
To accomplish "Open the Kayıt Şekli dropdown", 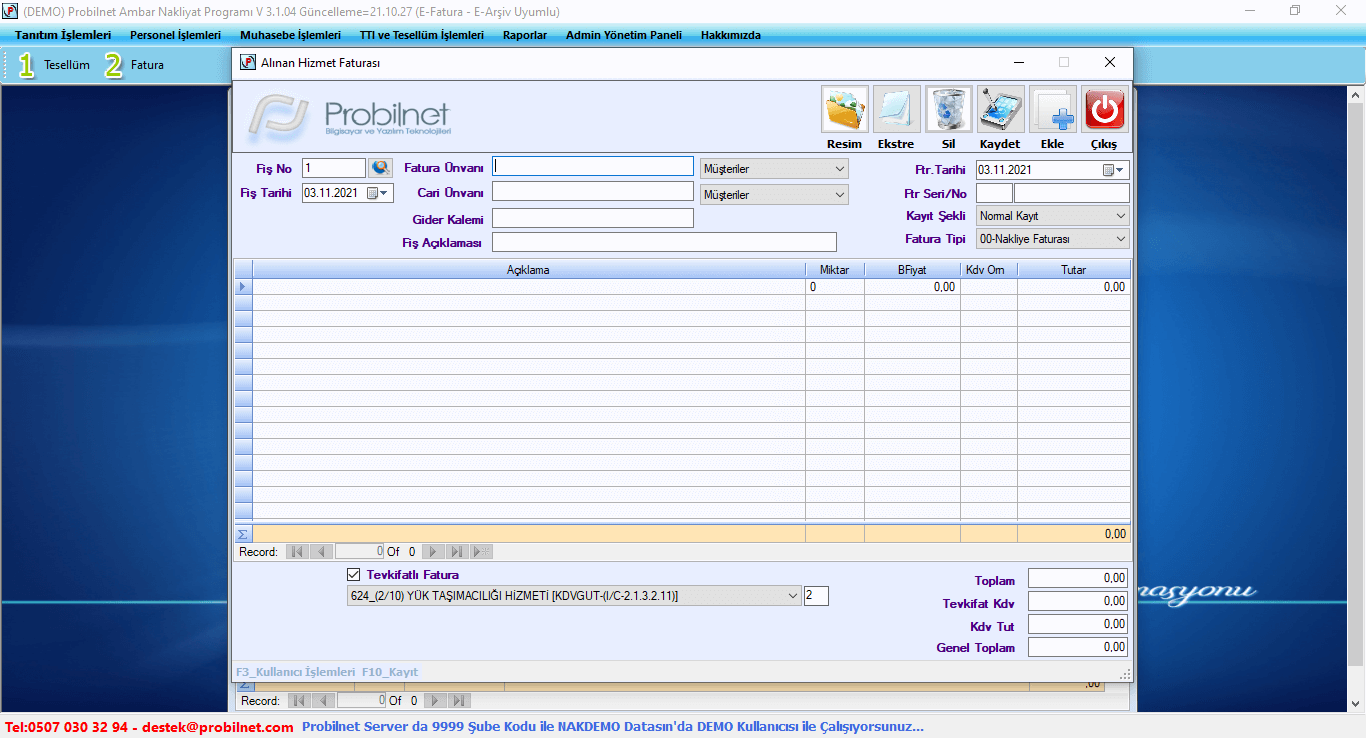I will point(1119,216).
